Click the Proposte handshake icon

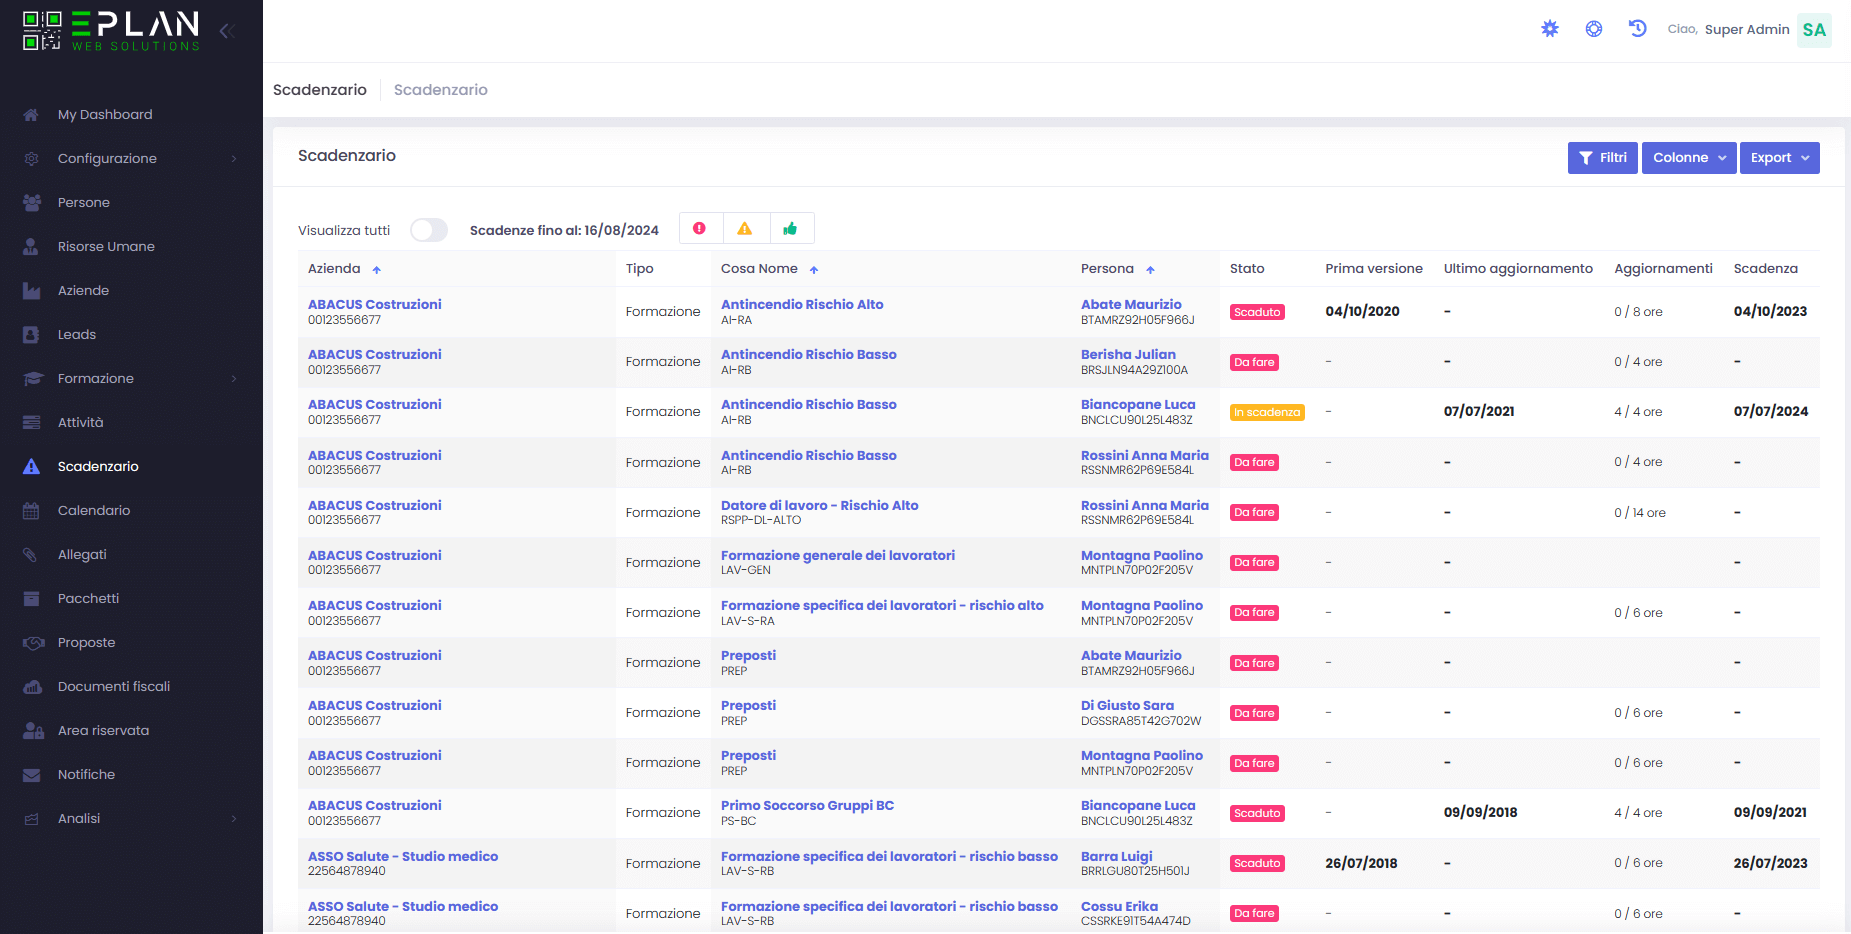[33, 643]
